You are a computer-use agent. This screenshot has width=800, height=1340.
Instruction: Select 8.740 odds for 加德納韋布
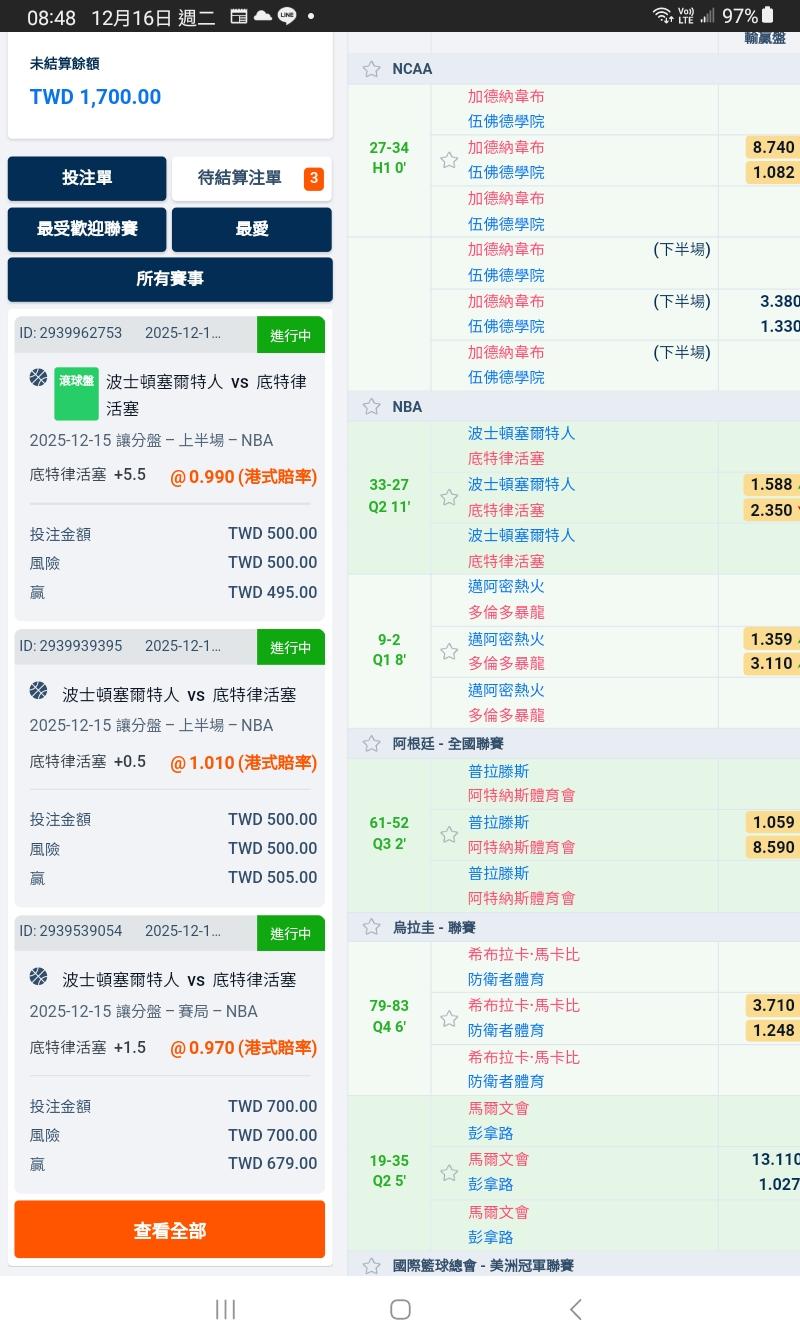coord(772,147)
